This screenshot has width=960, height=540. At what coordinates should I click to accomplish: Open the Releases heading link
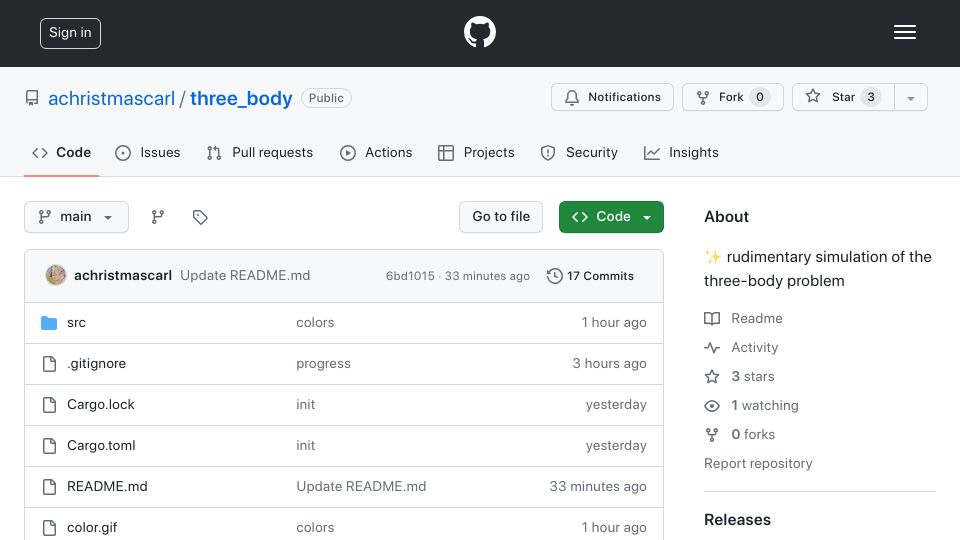pyautogui.click(x=737, y=520)
